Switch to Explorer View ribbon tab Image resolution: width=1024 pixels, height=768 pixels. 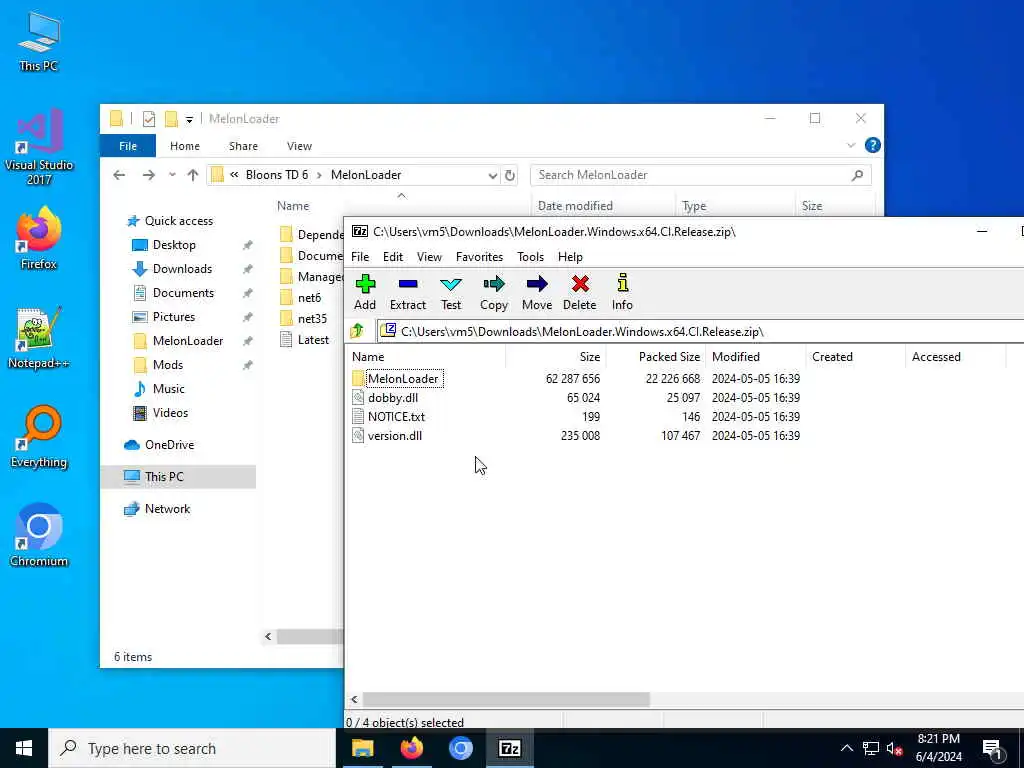pyautogui.click(x=299, y=146)
